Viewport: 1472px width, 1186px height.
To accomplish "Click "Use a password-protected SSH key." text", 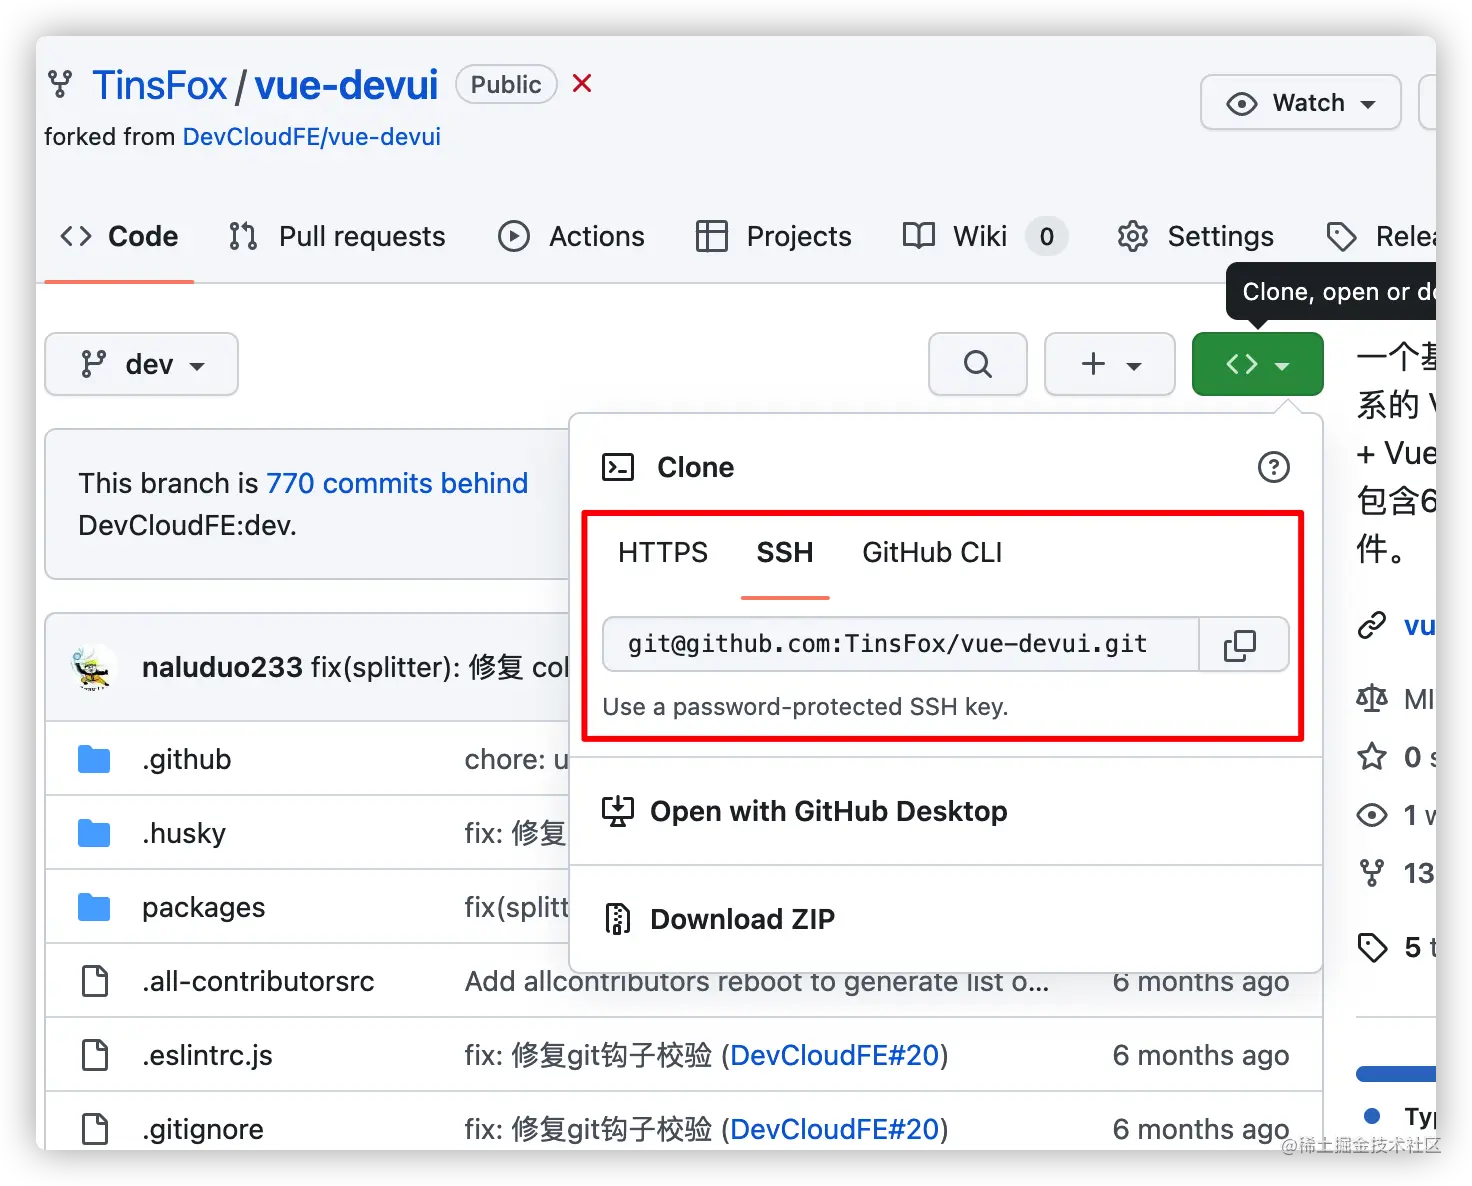I will [x=805, y=707].
